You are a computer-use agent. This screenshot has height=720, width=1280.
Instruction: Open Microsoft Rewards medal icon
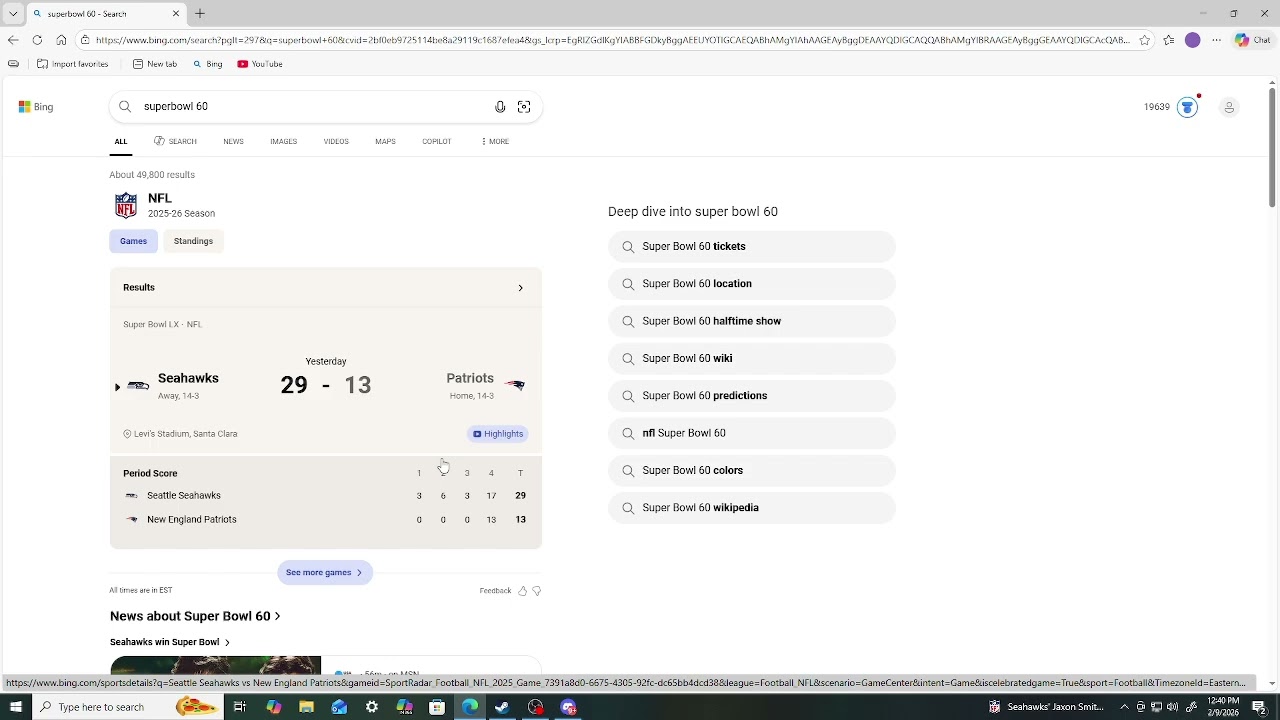1187,107
